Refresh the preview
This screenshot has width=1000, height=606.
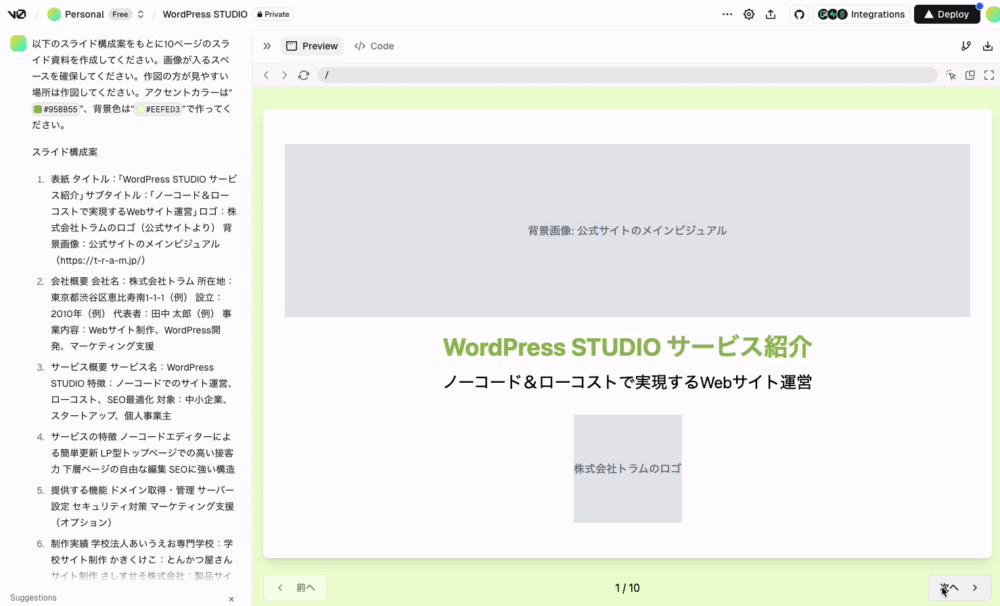(x=304, y=75)
